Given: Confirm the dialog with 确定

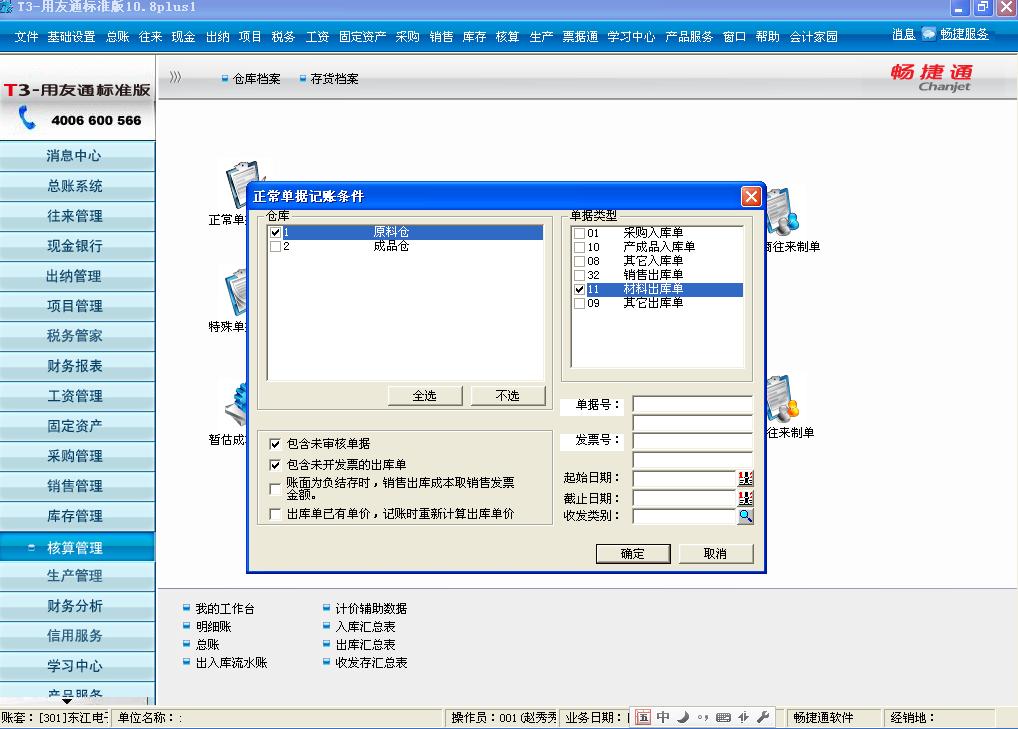Looking at the screenshot, I should (632, 553).
